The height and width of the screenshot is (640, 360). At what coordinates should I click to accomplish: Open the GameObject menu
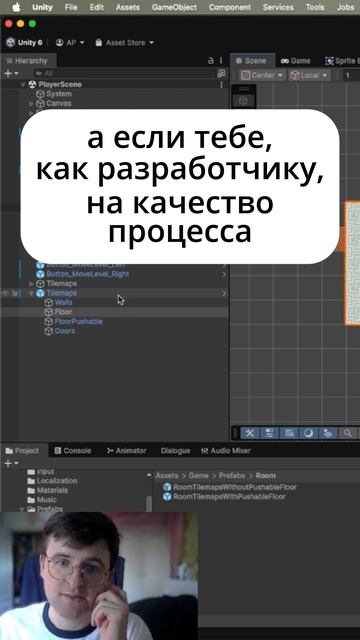click(x=174, y=7)
